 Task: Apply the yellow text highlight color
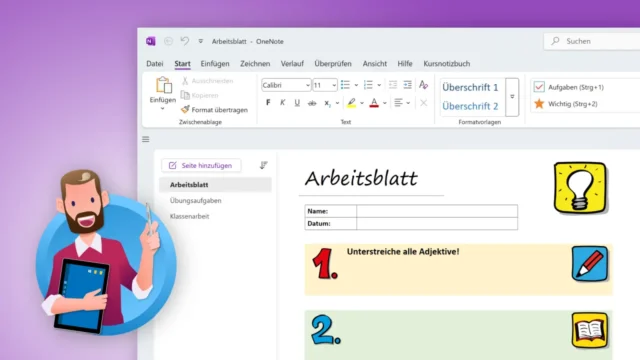coord(351,103)
